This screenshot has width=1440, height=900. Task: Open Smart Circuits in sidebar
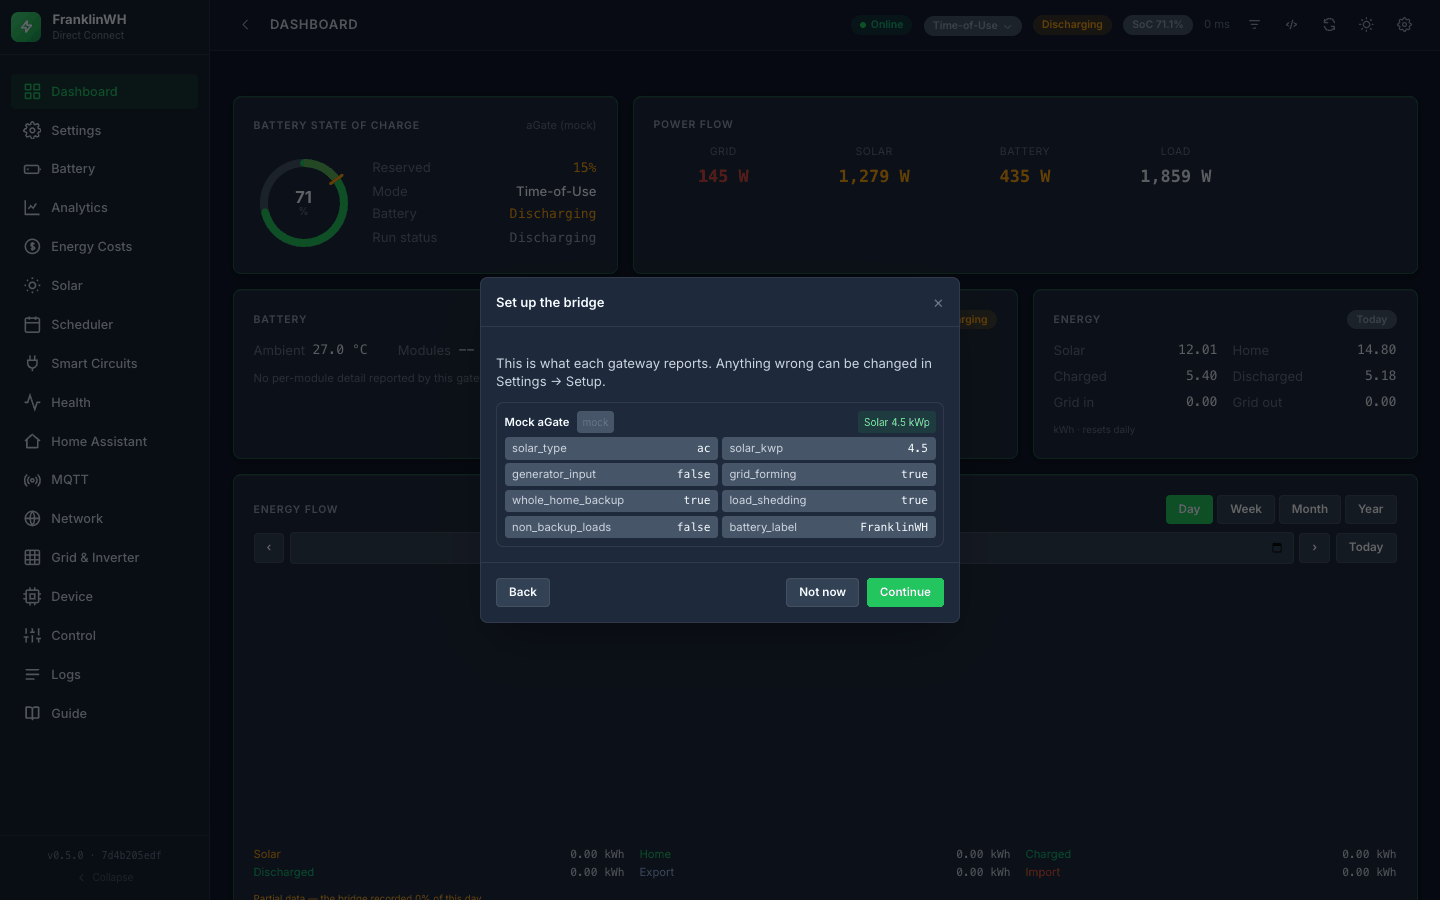pos(104,364)
